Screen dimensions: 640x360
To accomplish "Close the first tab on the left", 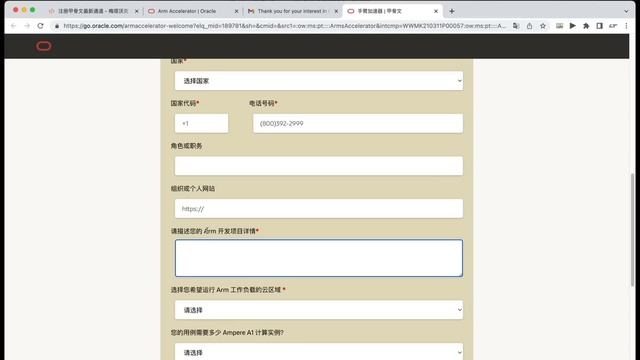I will [x=136, y=11].
